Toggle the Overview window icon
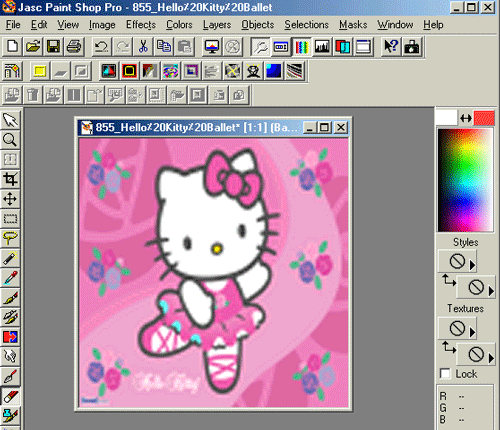Image resolution: width=500 pixels, height=430 pixels. pos(363,46)
